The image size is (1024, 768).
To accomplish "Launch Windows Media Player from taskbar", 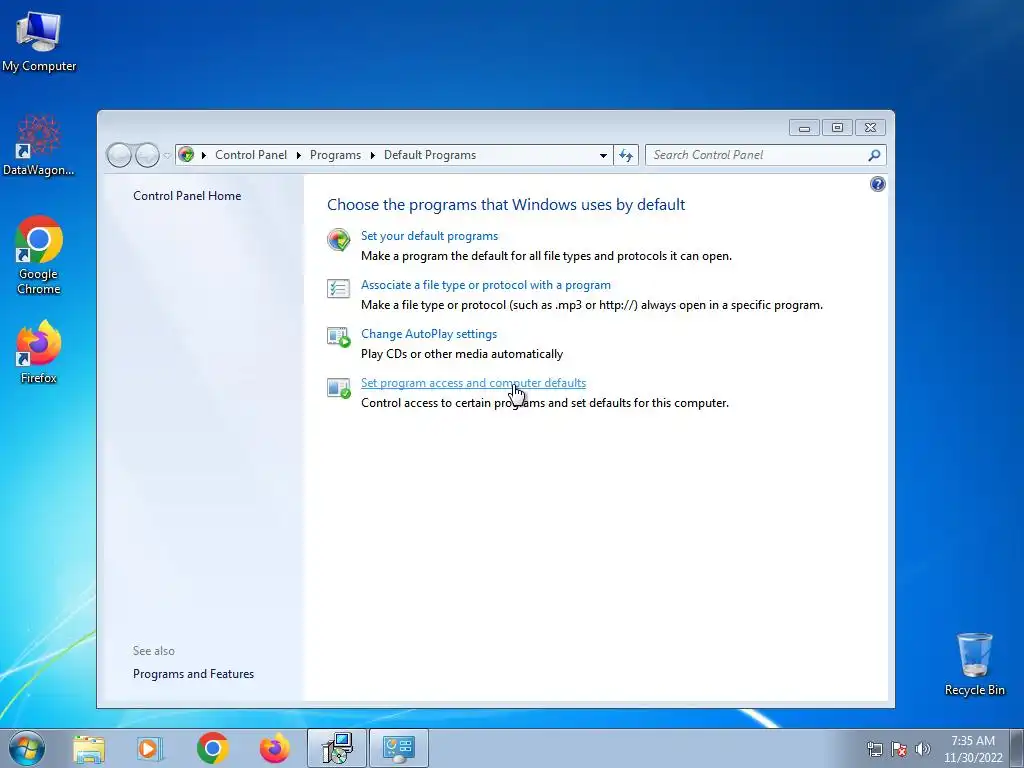I will pos(150,748).
